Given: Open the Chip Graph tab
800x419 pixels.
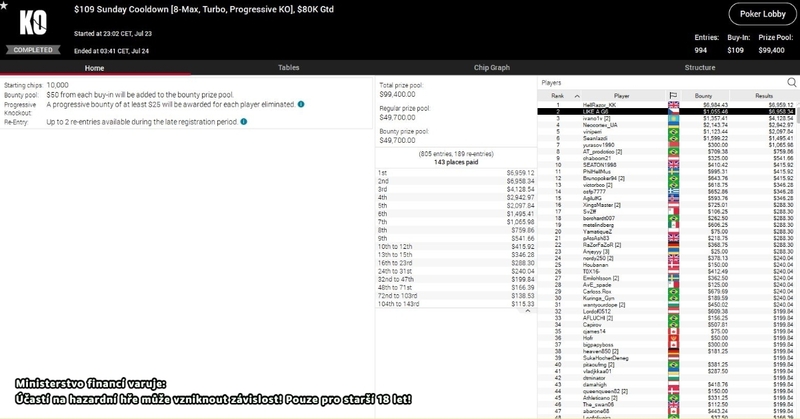Looking at the screenshot, I should (491, 67).
